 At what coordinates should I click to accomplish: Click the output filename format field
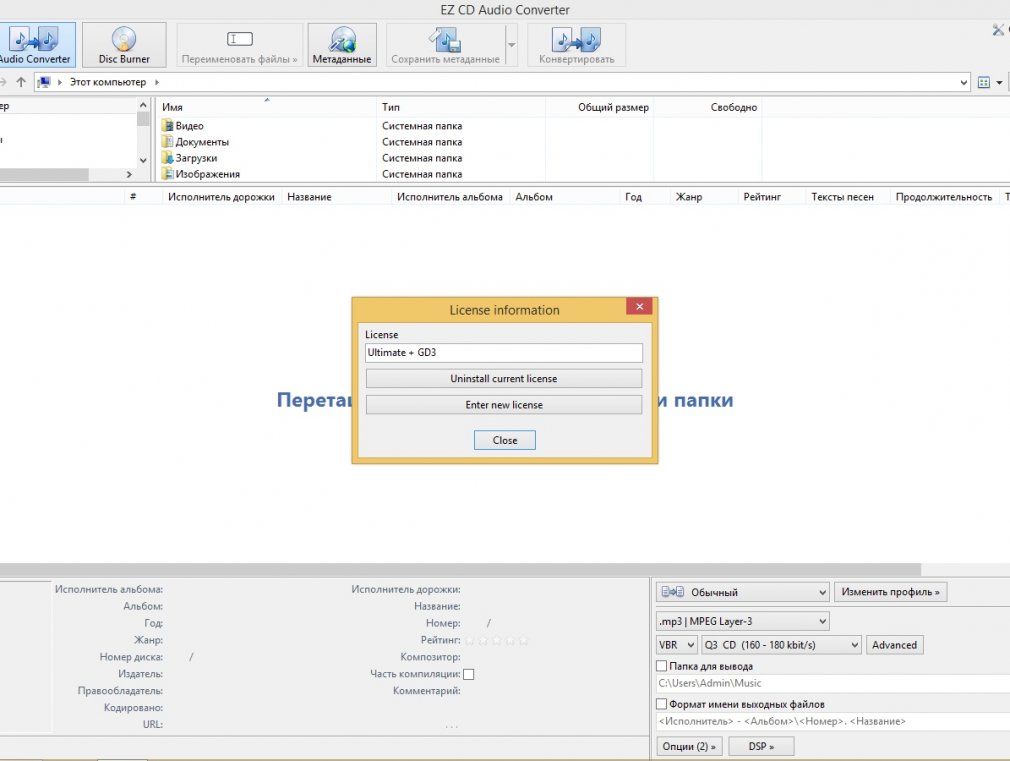(x=833, y=721)
